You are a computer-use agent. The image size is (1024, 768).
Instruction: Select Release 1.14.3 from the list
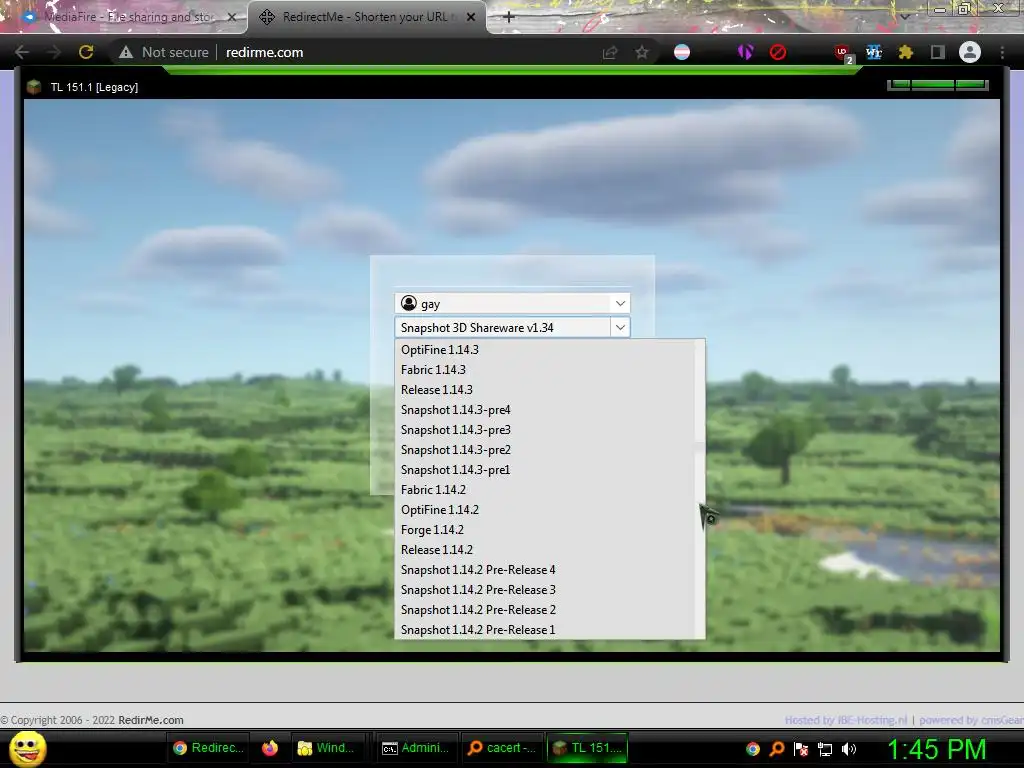[x=545, y=390]
